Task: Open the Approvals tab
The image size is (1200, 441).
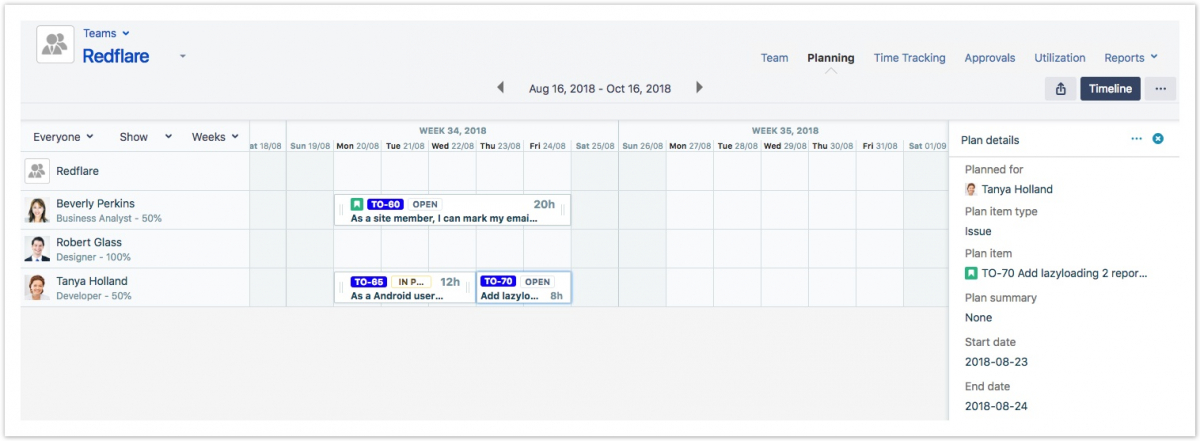Action: click(989, 58)
